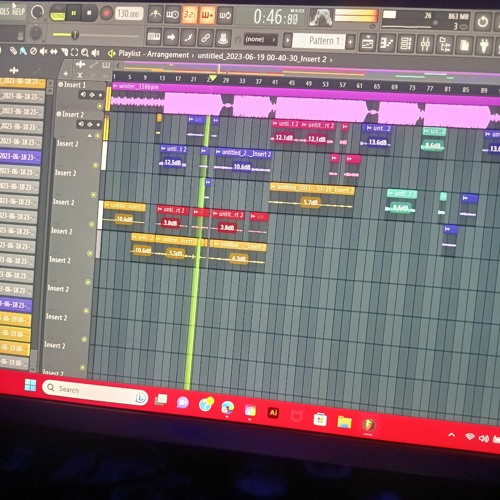Toggle the note/clip grouping curve icon

188,38
